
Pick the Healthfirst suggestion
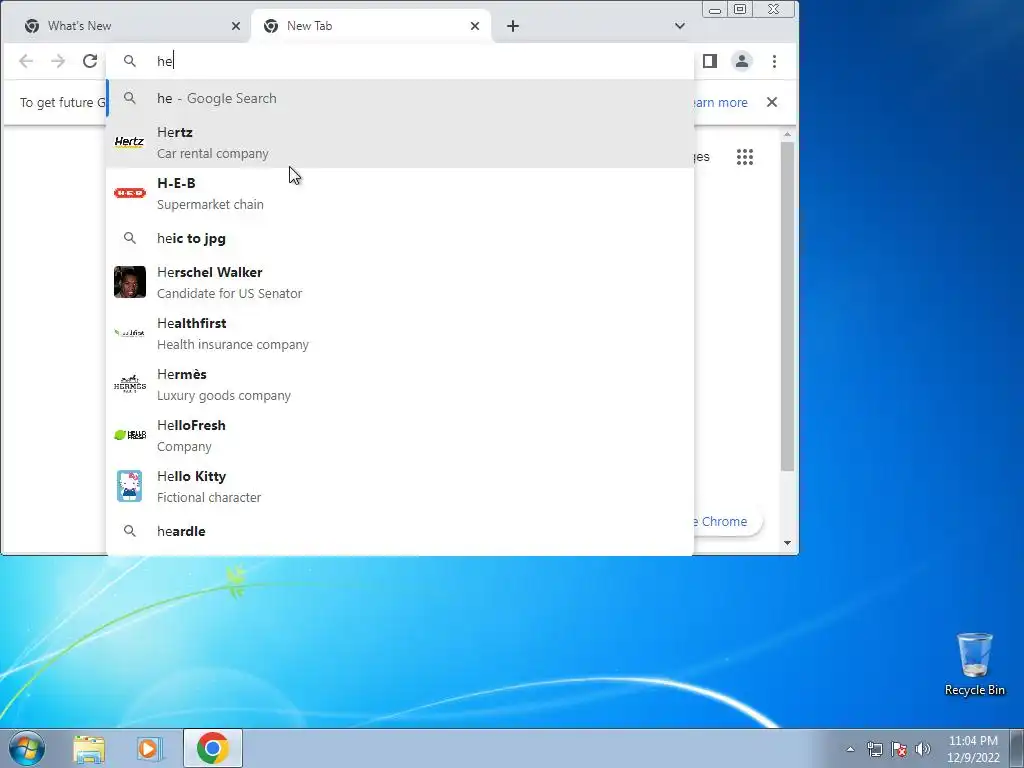pyautogui.click(x=400, y=333)
